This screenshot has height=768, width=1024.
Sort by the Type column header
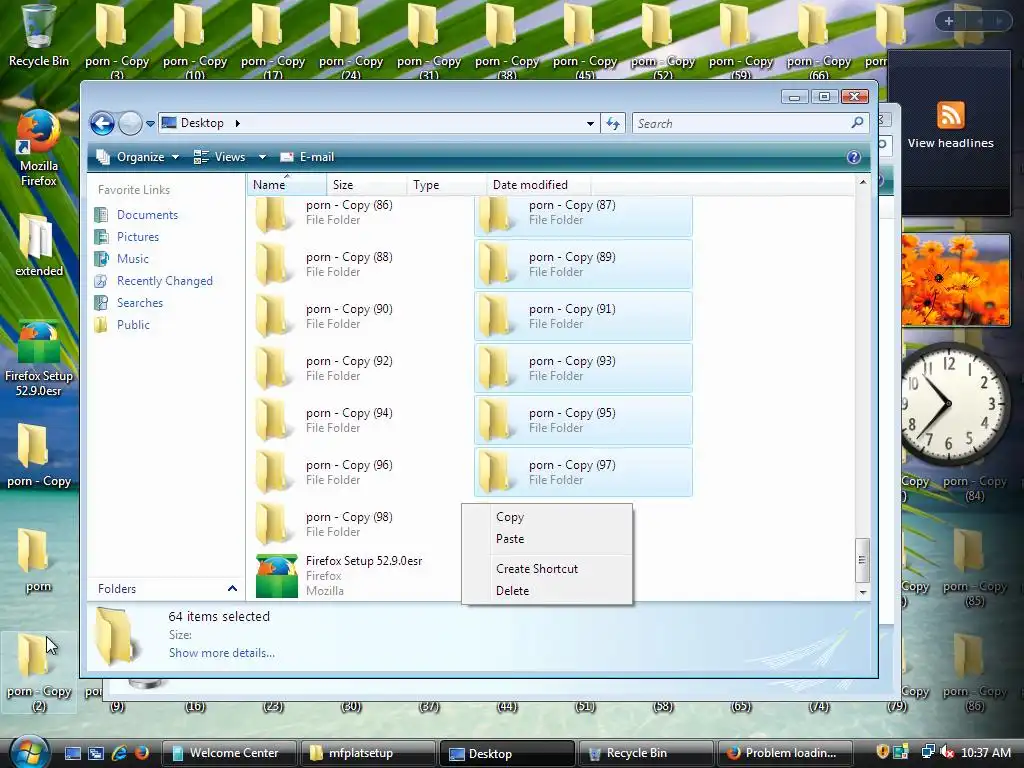pyautogui.click(x=447, y=185)
